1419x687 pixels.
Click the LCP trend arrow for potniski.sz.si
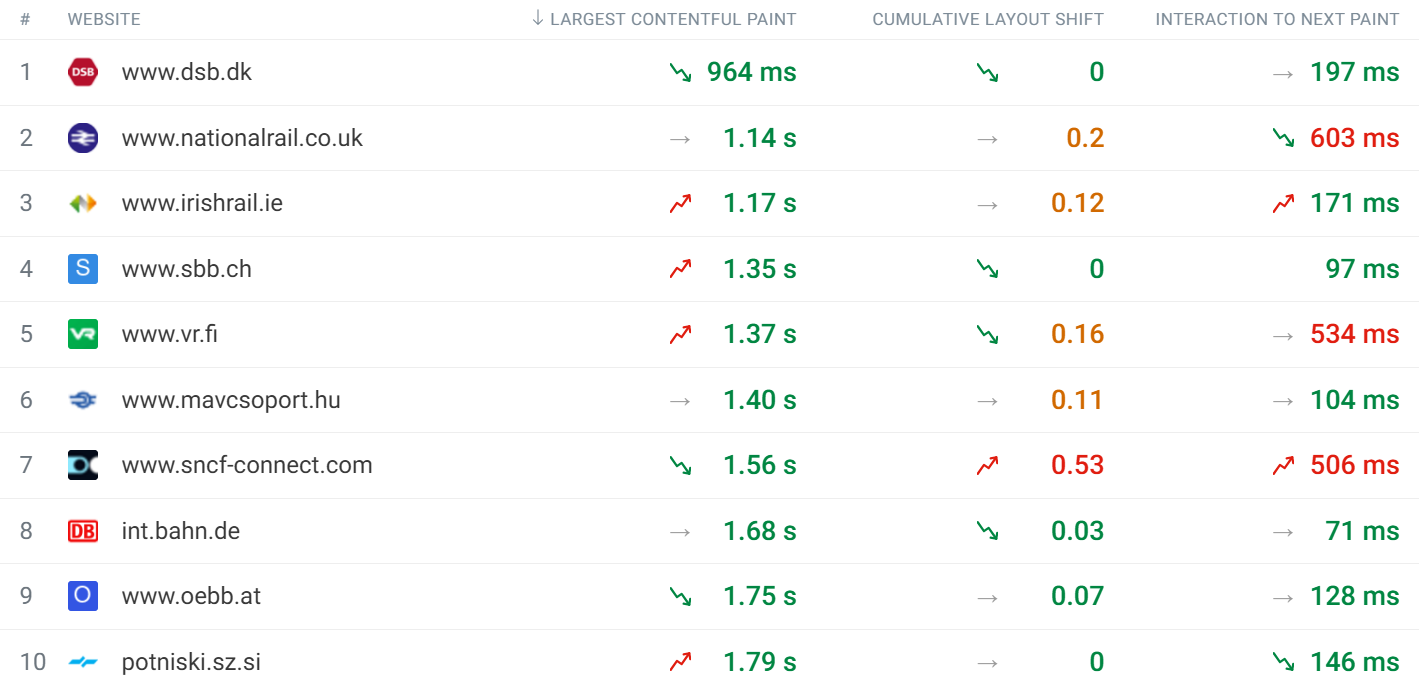[x=680, y=662]
